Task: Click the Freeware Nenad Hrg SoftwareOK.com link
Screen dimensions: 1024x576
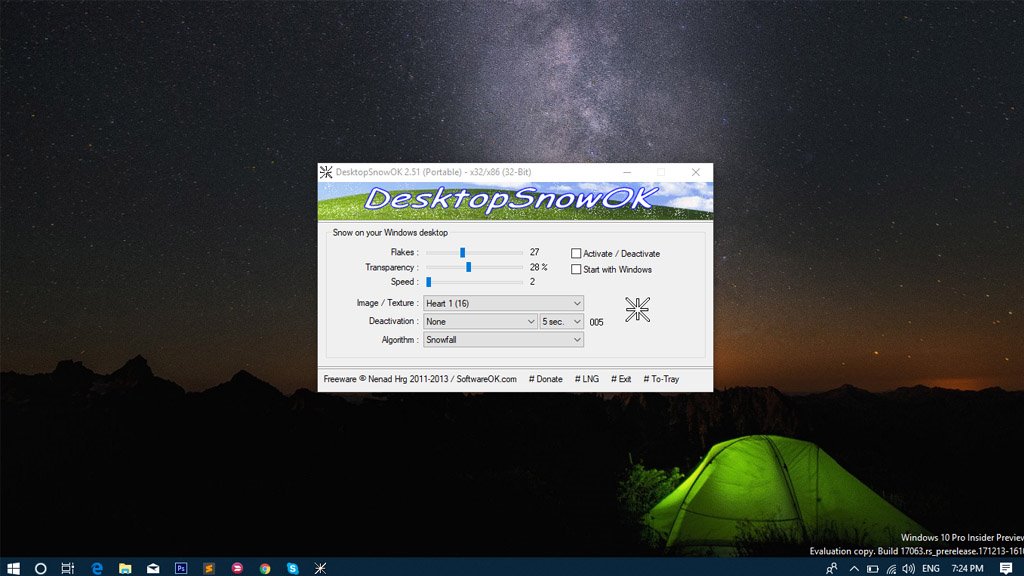Action: click(420, 379)
